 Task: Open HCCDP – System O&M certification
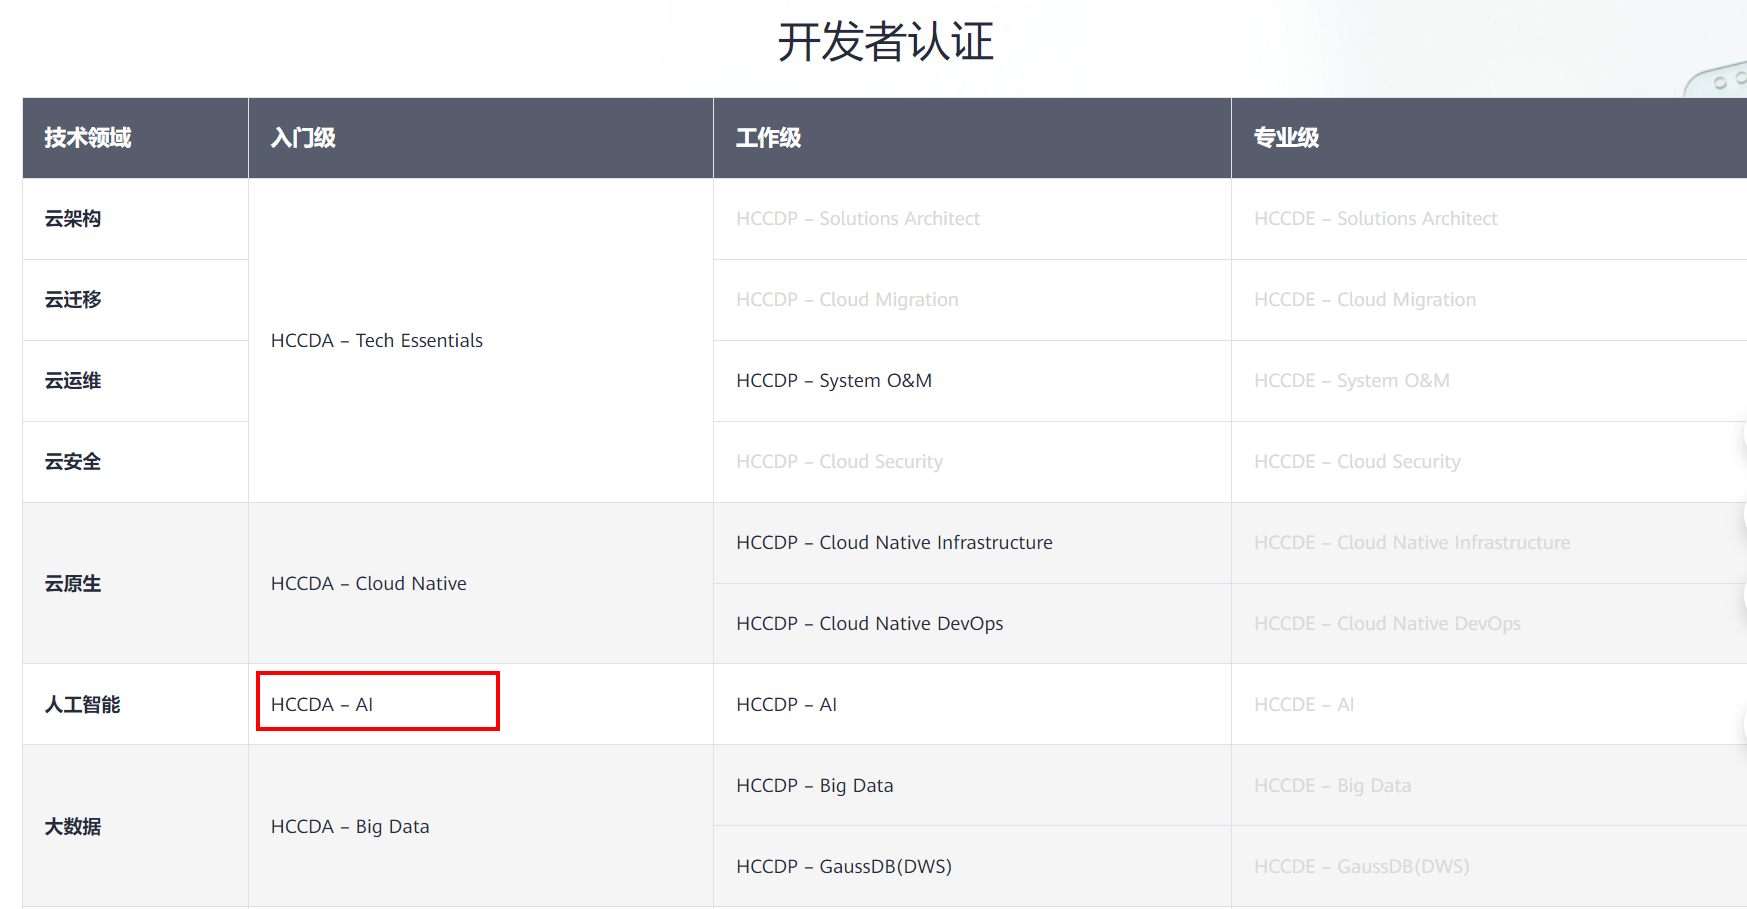coord(834,381)
